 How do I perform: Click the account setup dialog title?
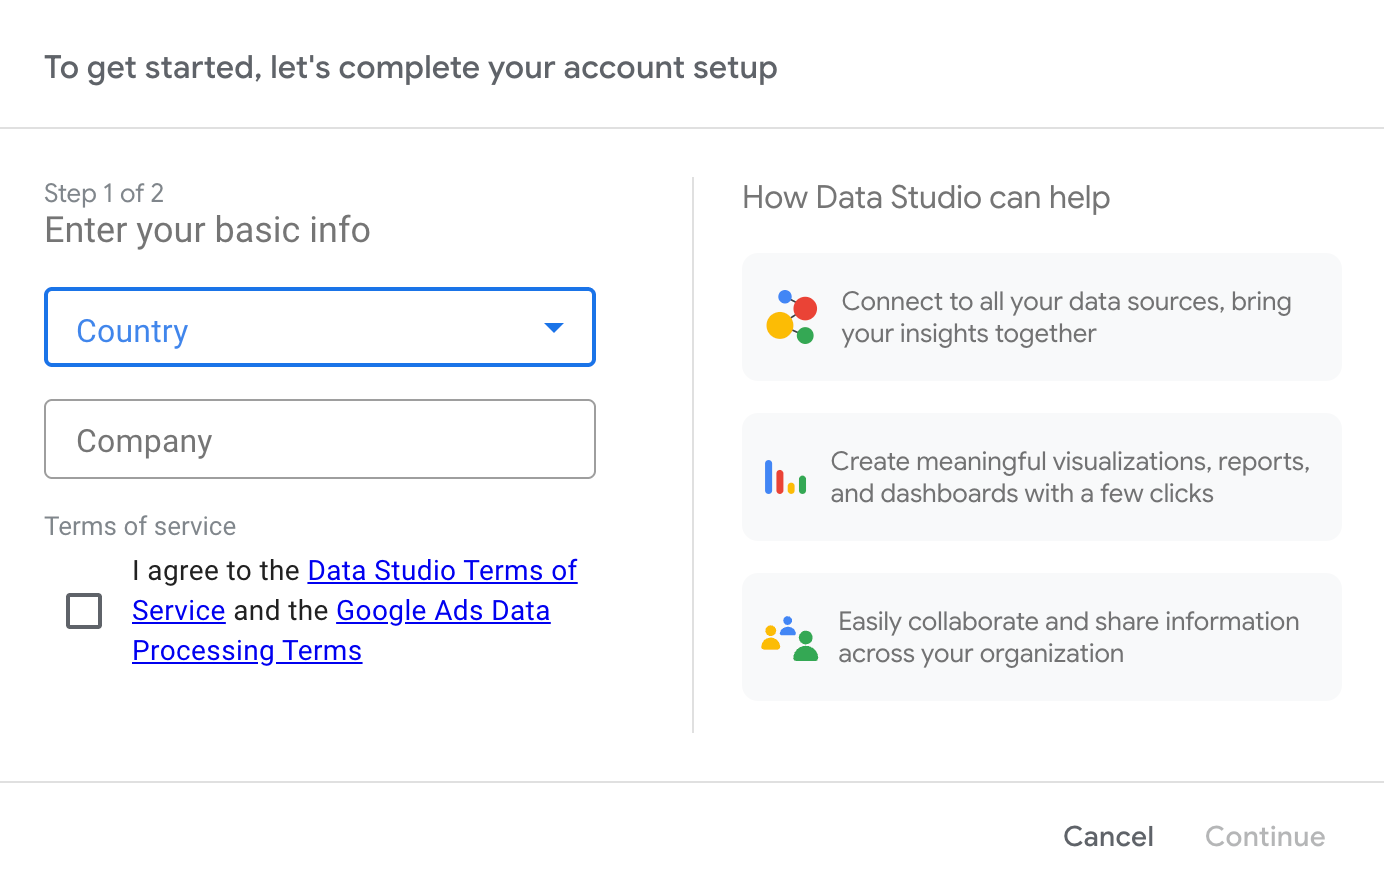[x=411, y=68]
